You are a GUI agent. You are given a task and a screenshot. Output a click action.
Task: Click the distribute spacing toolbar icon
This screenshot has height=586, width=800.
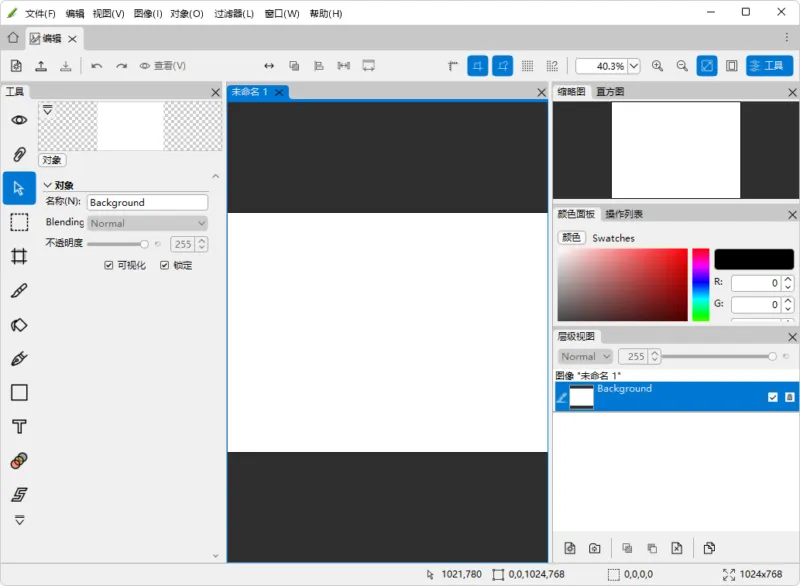[344, 66]
